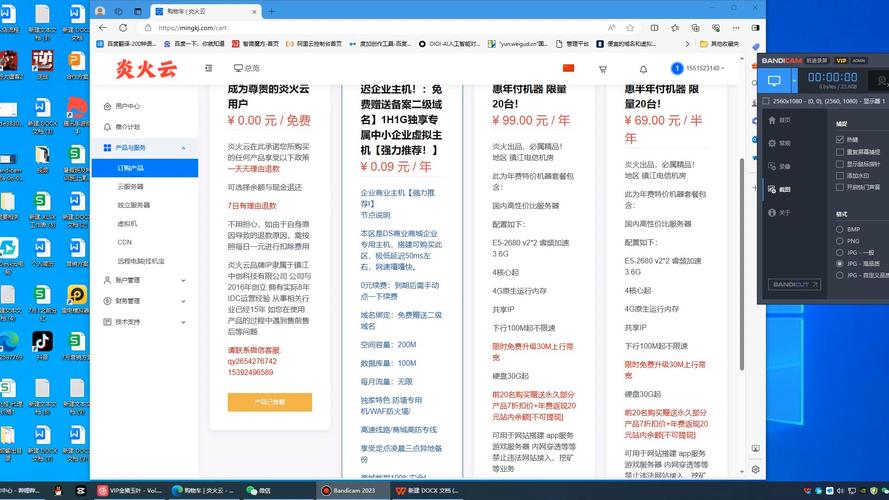
Task: Enable 显示鼠标指针 checkbox in Bandicam
Action: (840, 164)
